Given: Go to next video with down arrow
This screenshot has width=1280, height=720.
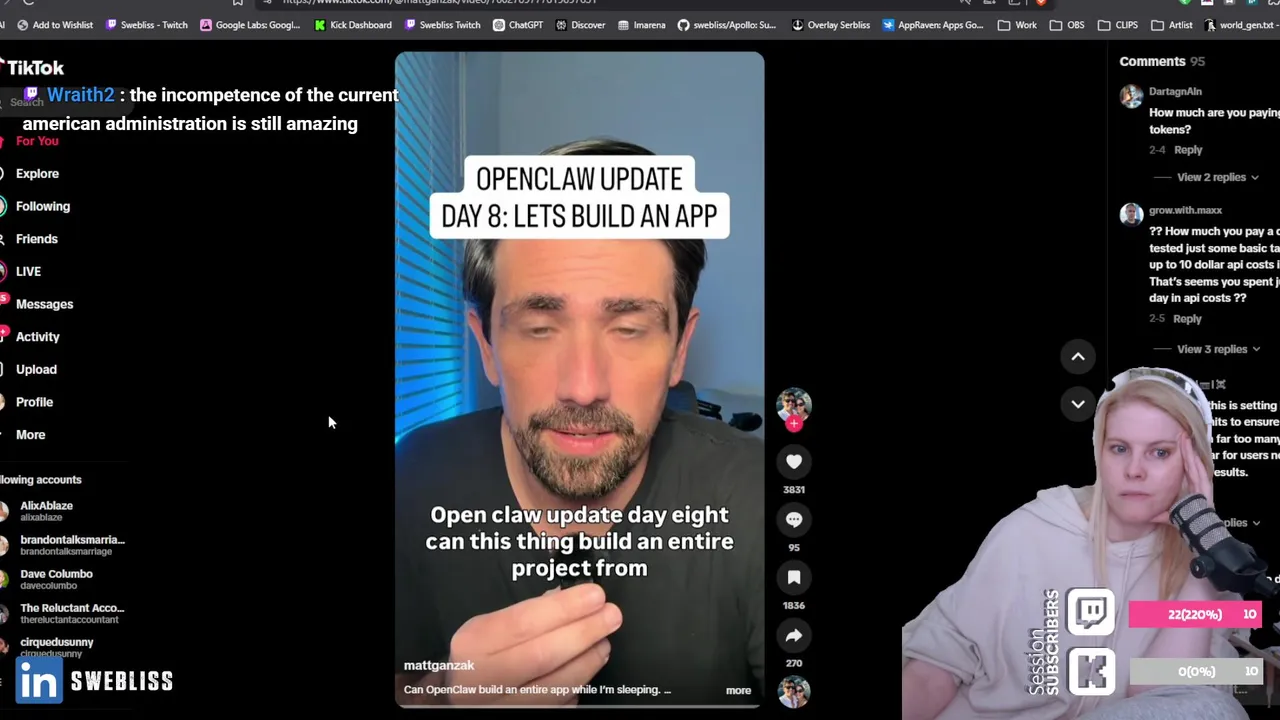Looking at the screenshot, I should click(x=1078, y=404).
